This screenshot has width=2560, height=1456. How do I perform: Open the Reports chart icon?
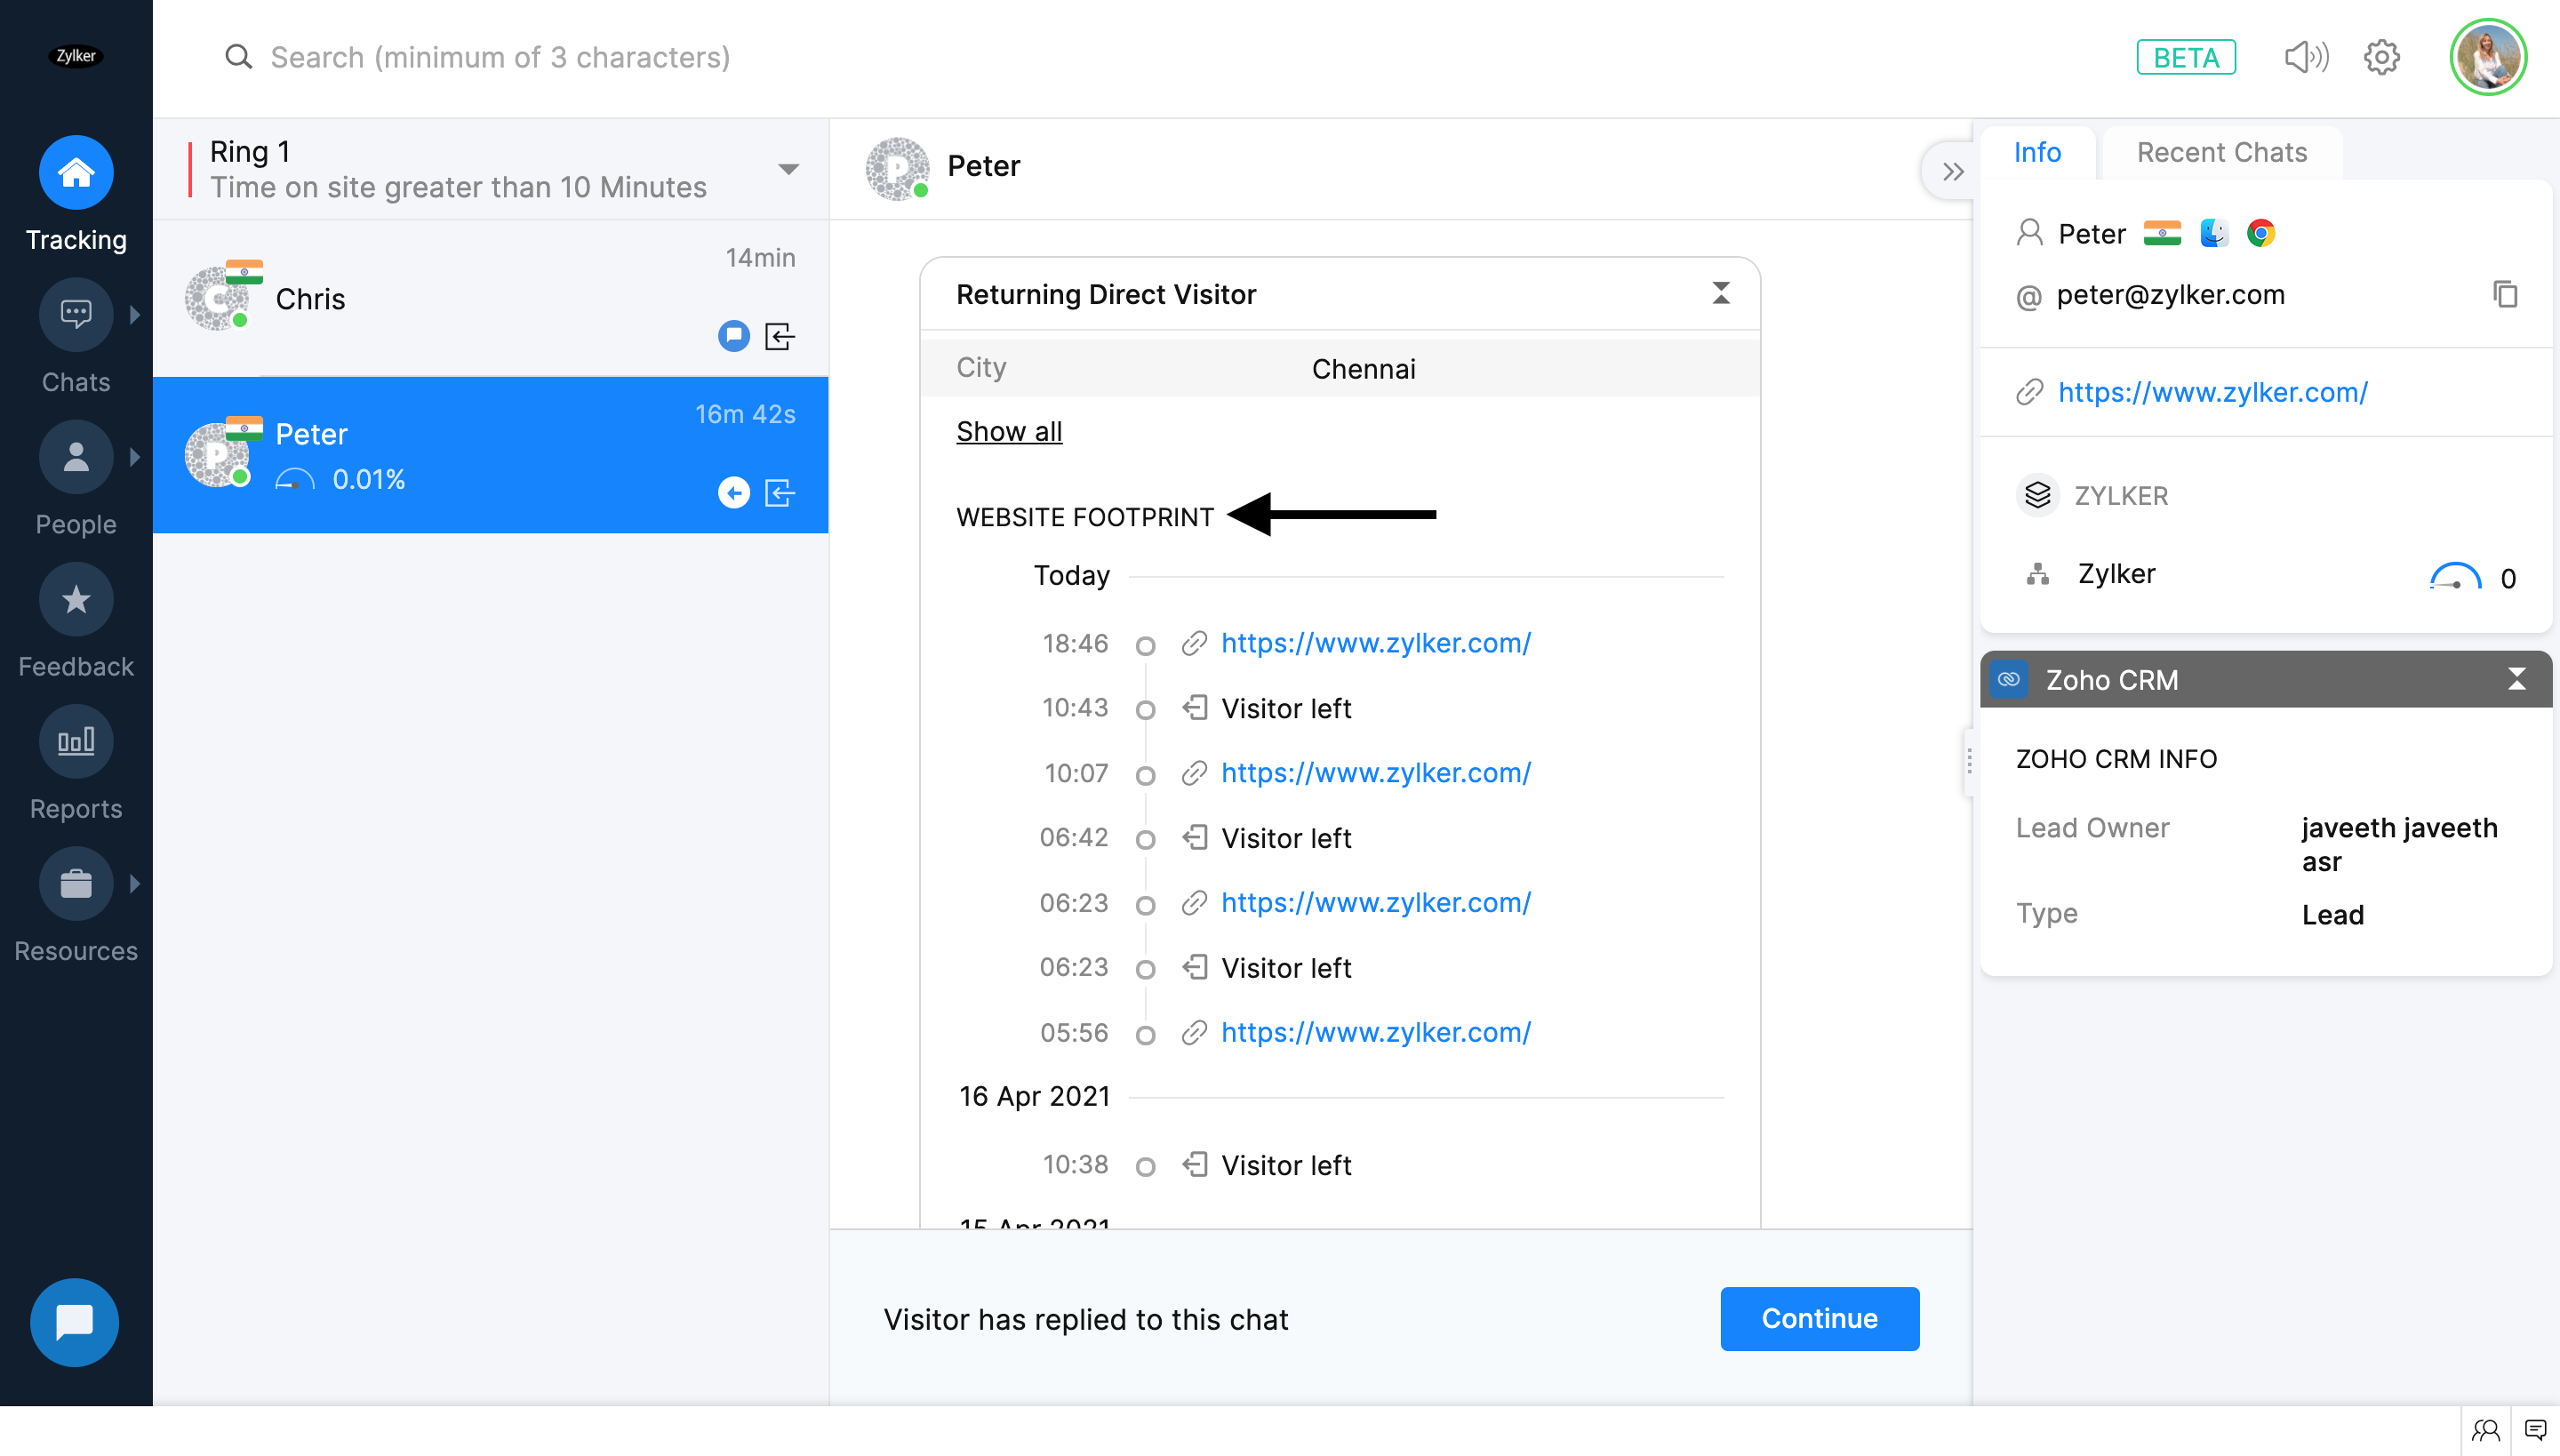[x=76, y=742]
